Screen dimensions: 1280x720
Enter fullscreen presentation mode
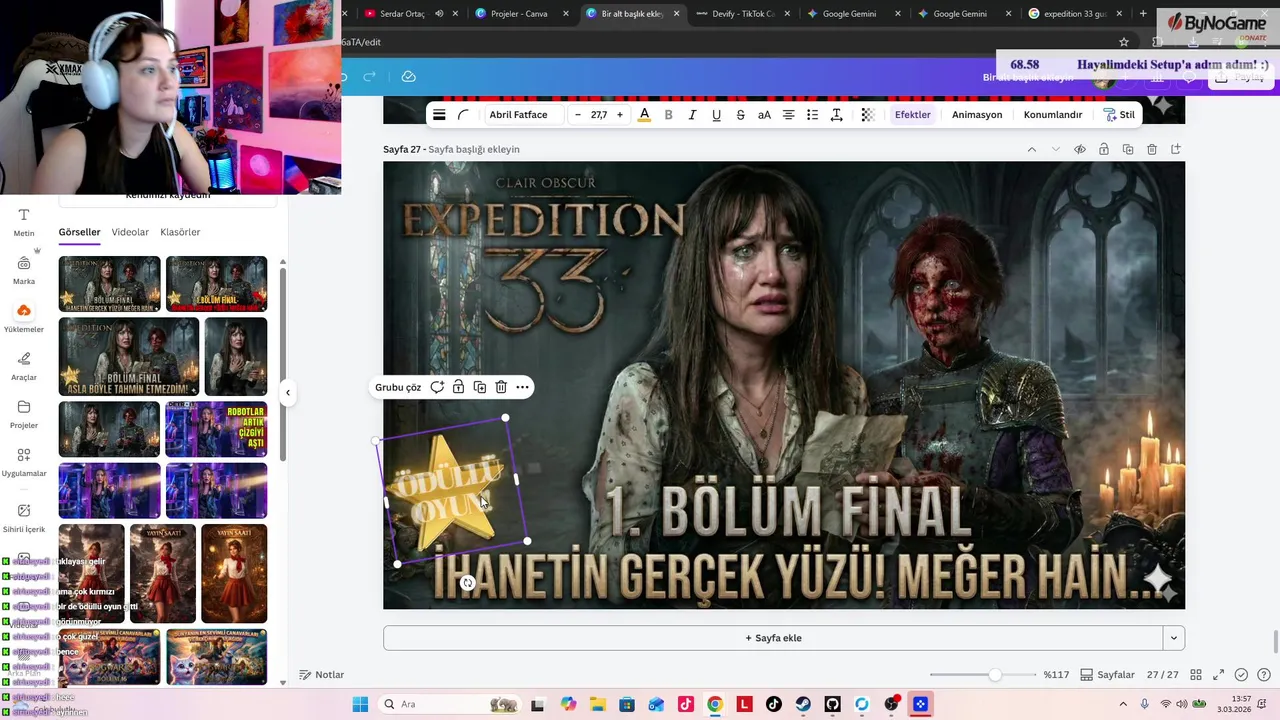coord(1218,675)
